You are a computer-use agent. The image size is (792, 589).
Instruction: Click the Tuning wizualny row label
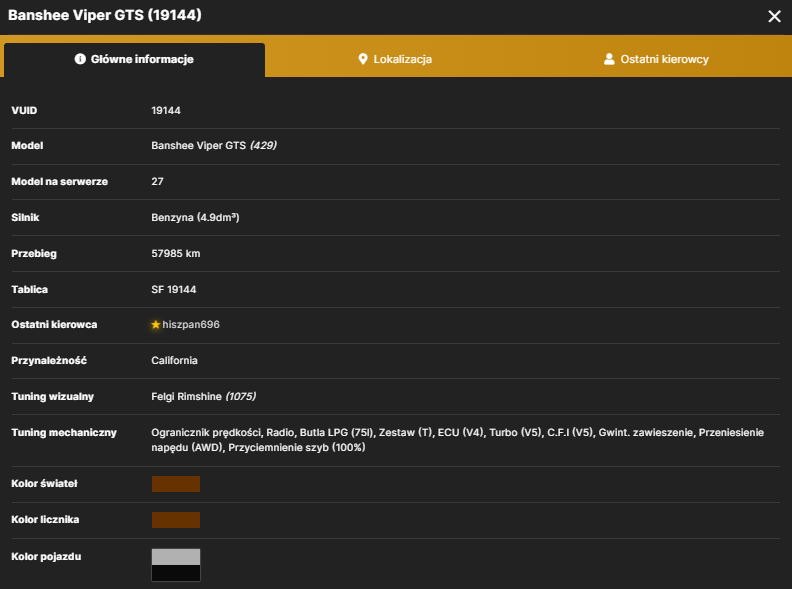click(x=53, y=397)
